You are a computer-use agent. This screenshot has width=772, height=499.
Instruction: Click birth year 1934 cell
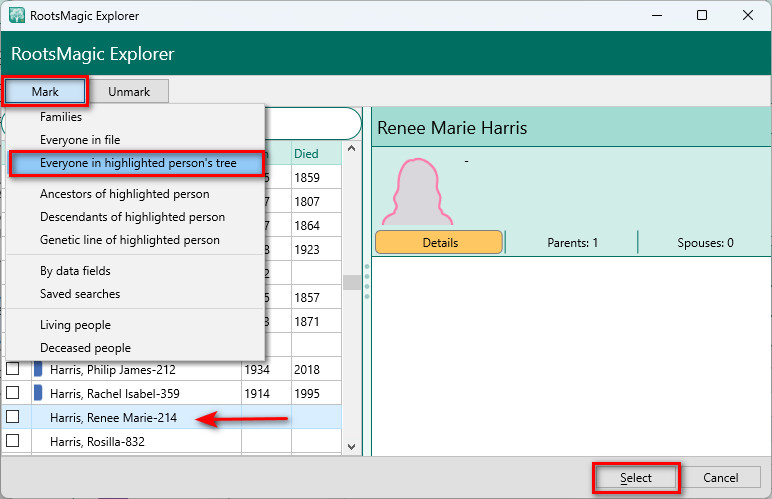pyautogui.click(x=266, y=369)
